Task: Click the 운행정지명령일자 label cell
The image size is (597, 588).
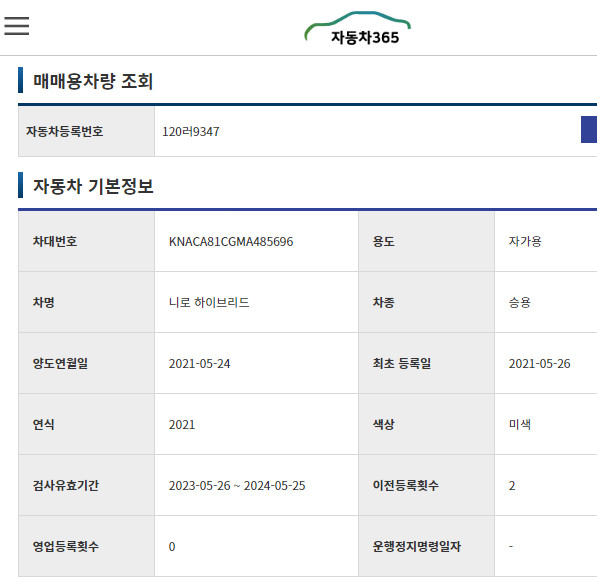Action: [426, 546]
